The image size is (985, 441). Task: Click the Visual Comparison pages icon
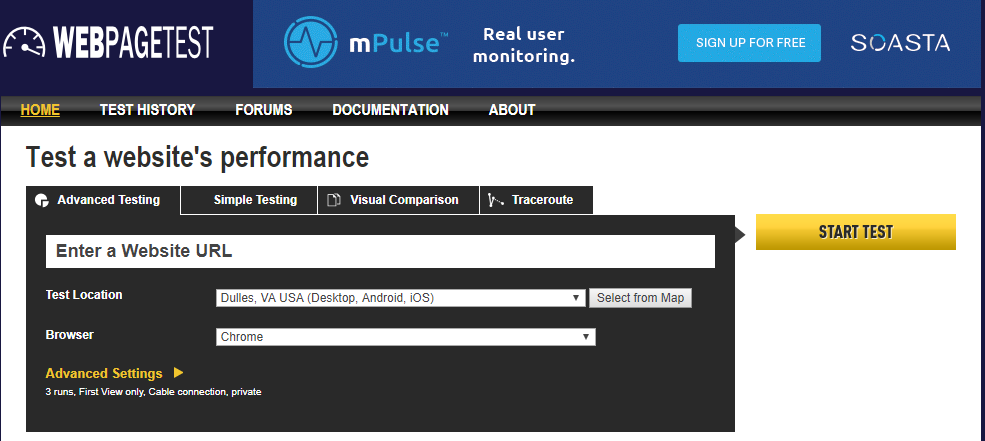pyautogui.click(x=334, y=200)
